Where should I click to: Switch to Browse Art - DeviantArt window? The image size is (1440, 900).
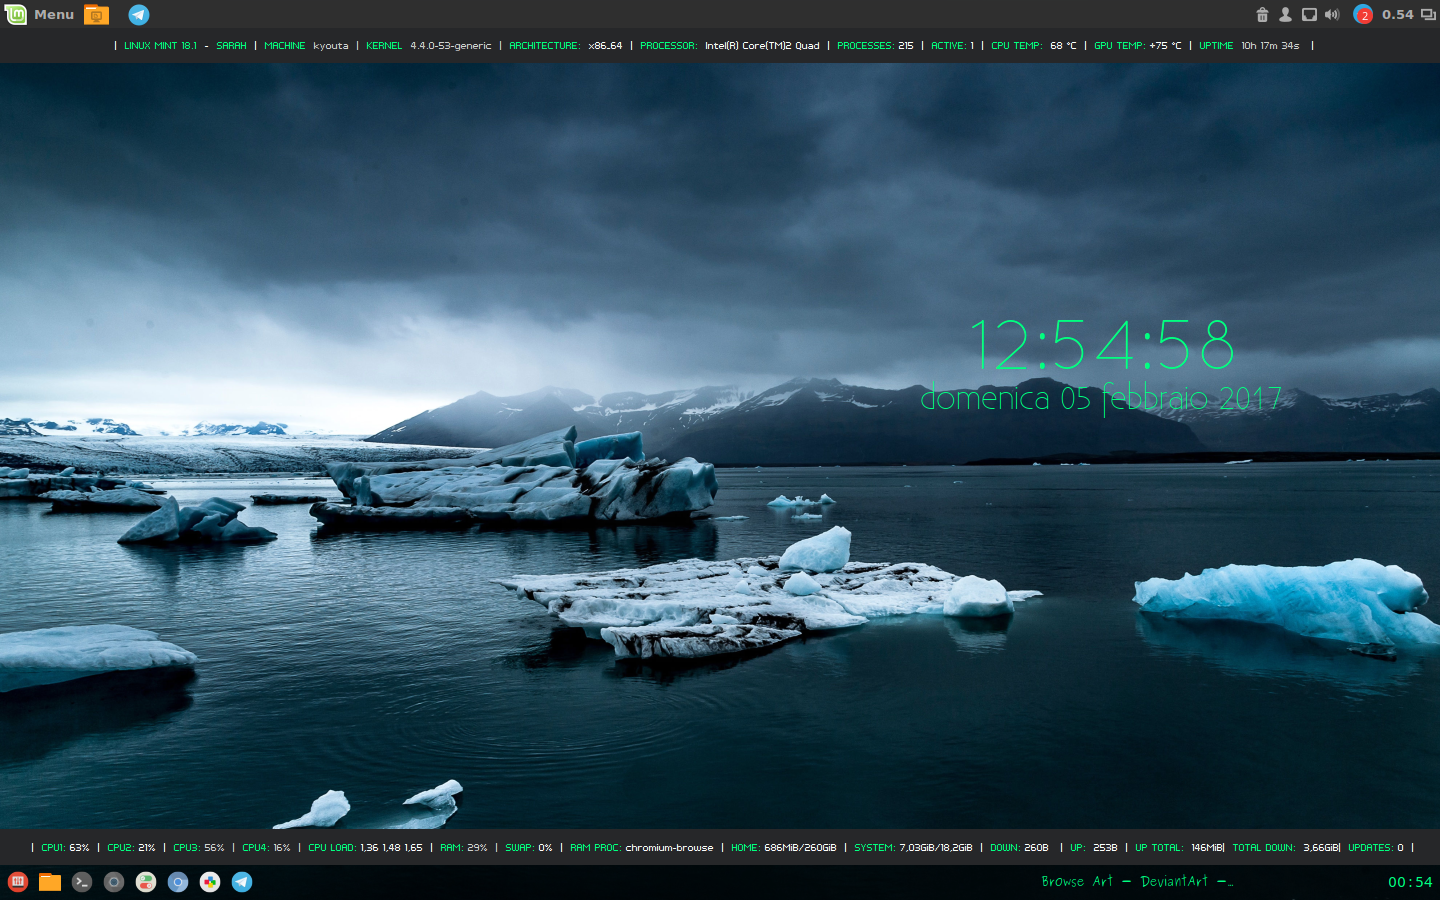coord(1137,881)
